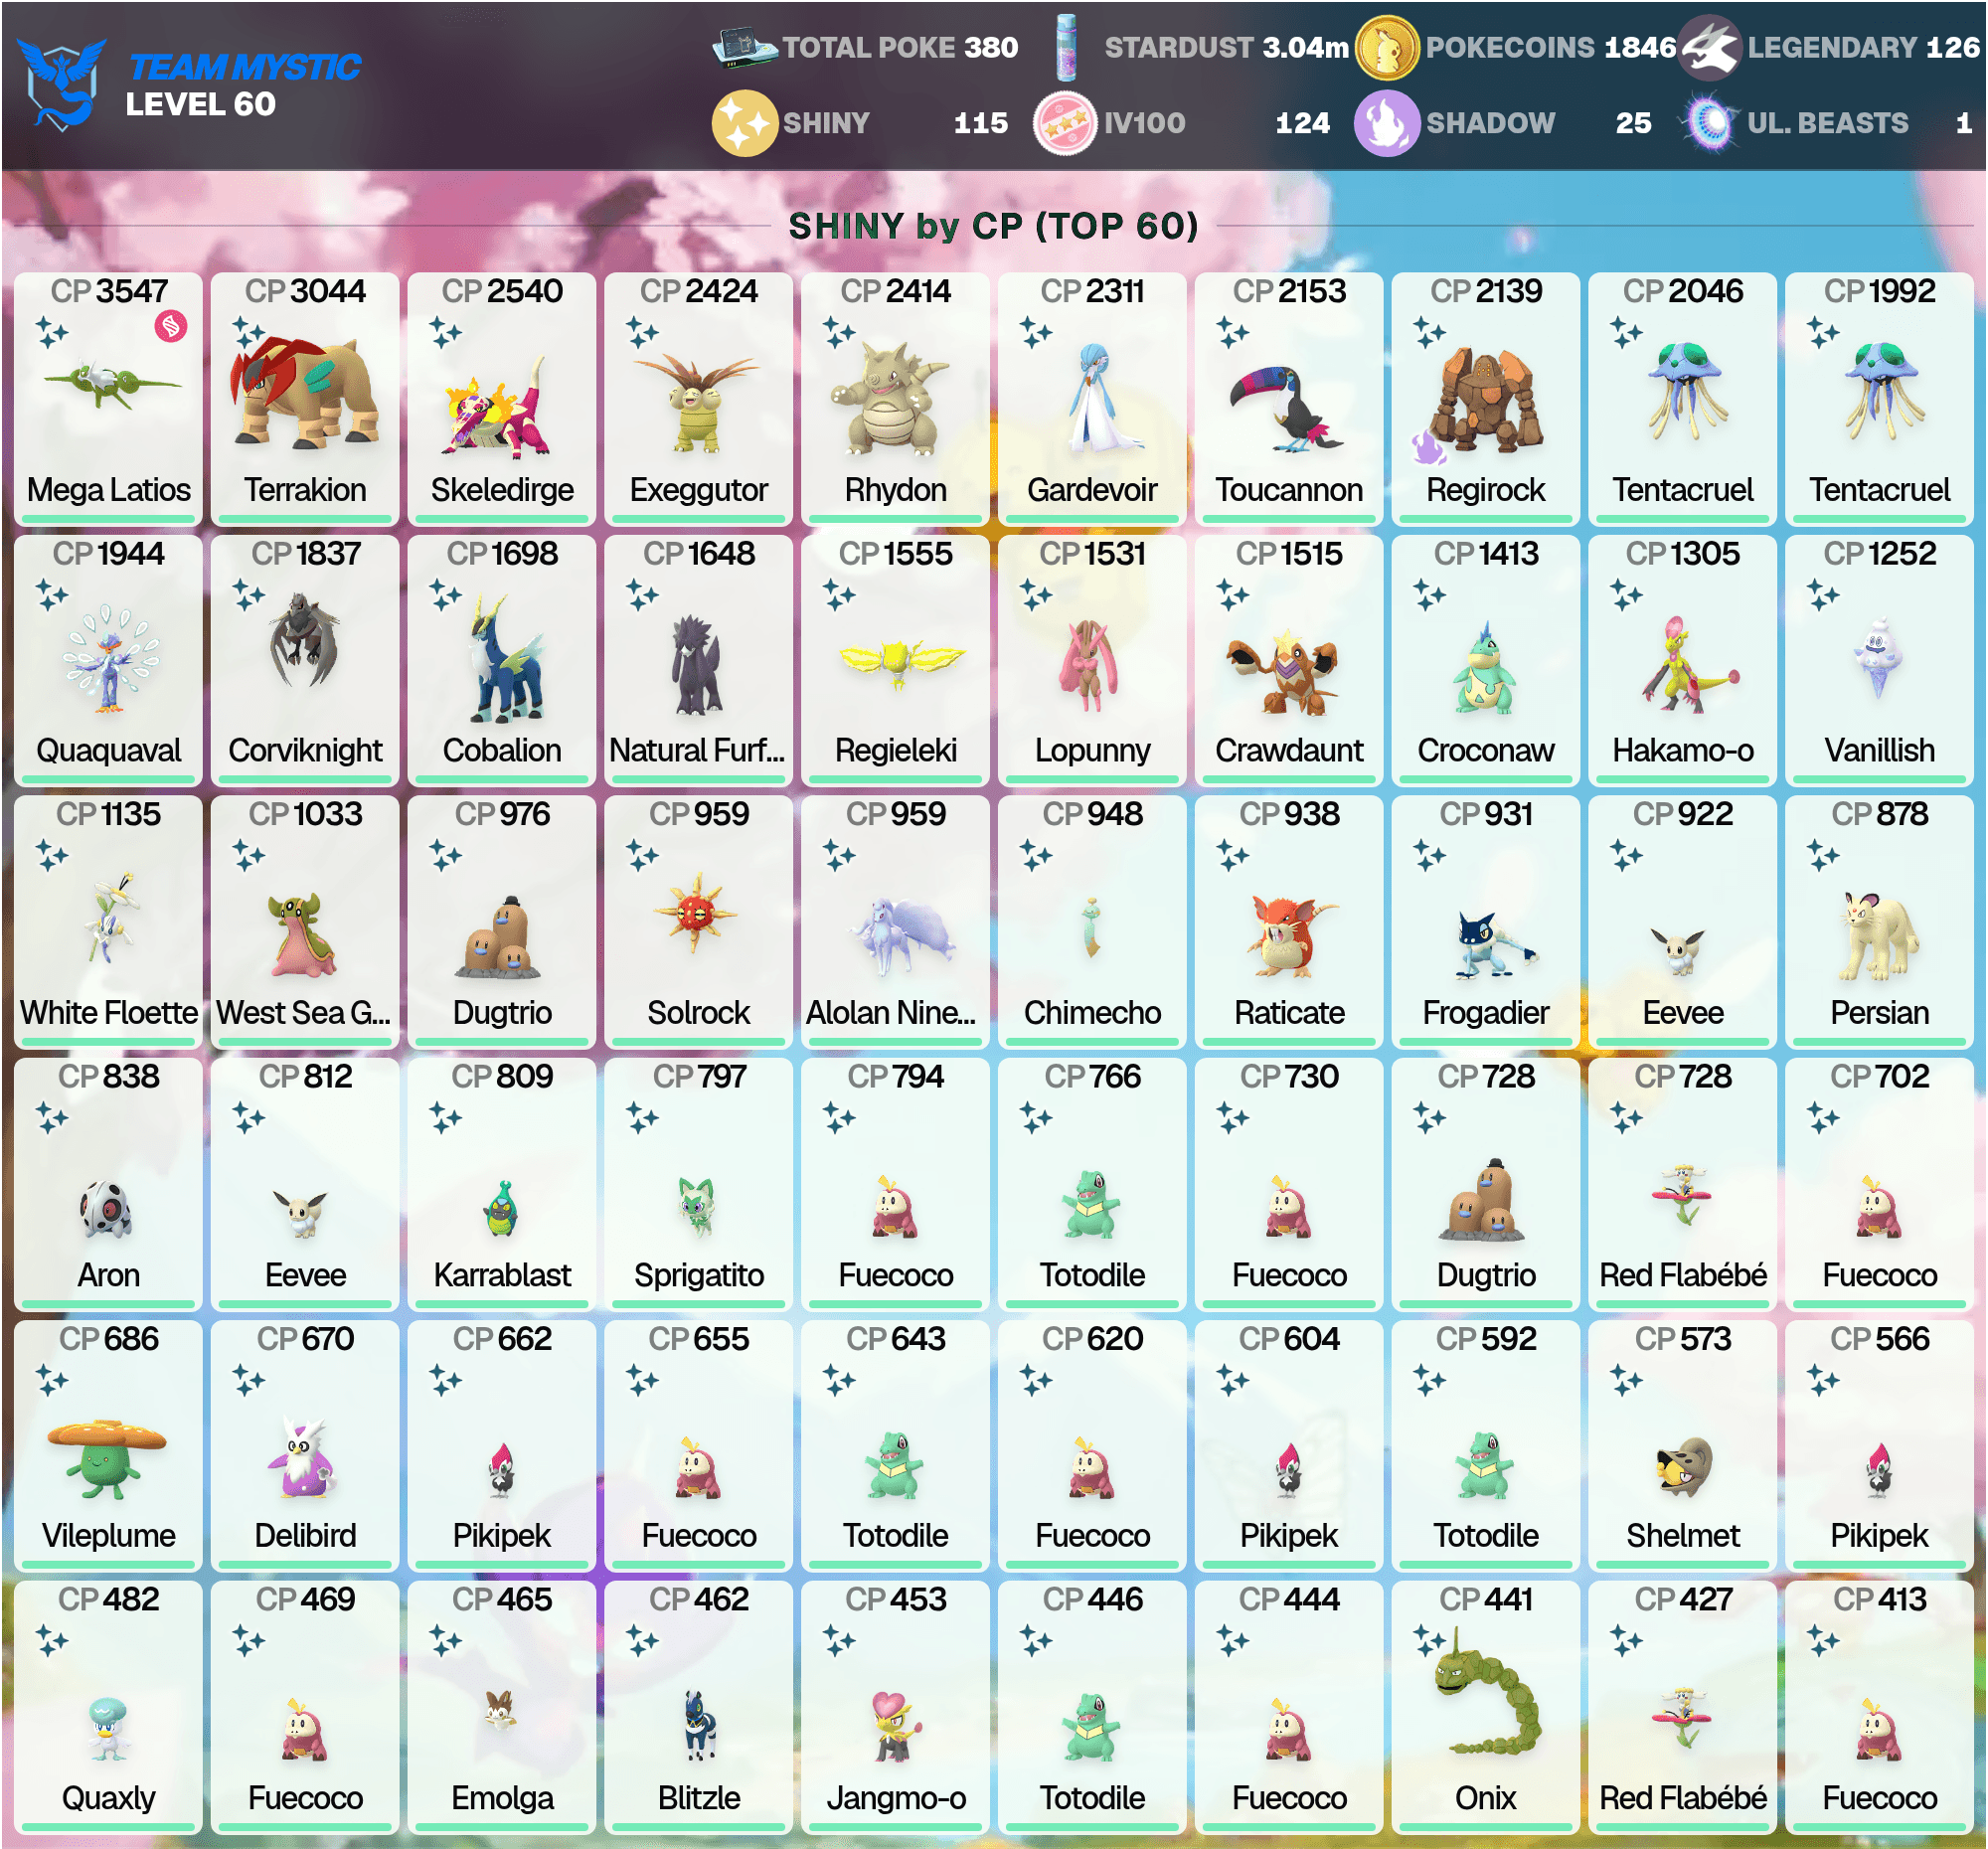Click the Pokecoins value "1846"
Screen dimensions: 1988x1849
click(x=1640, y=47)
